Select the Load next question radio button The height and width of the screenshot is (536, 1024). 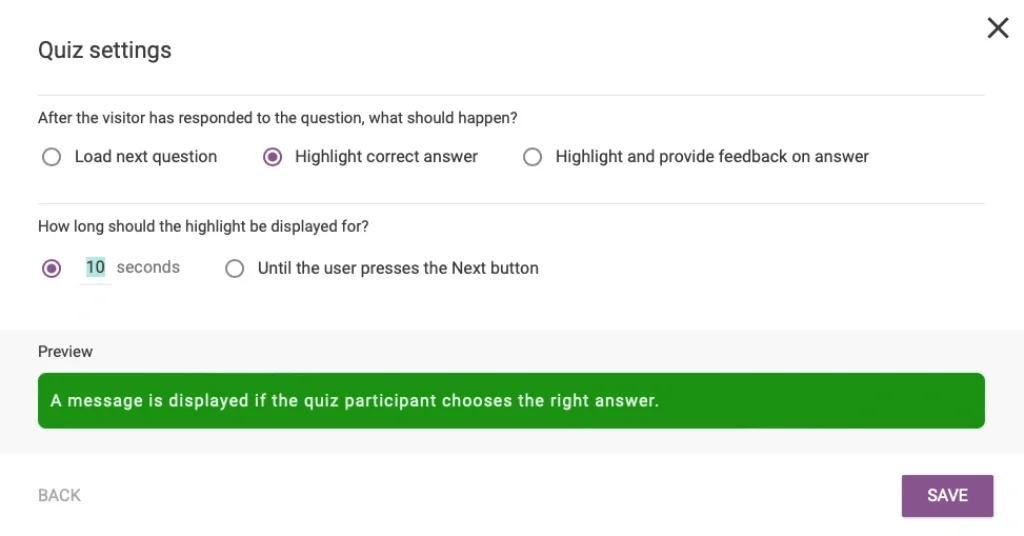(x=51, y=157)
